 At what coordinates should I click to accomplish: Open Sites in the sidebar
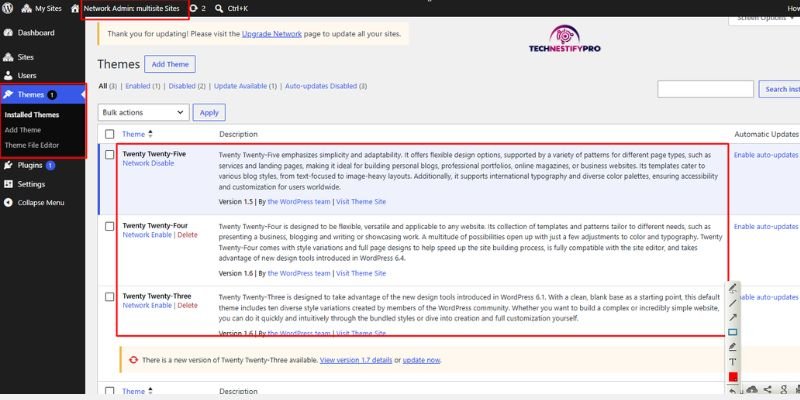(26, 57)
